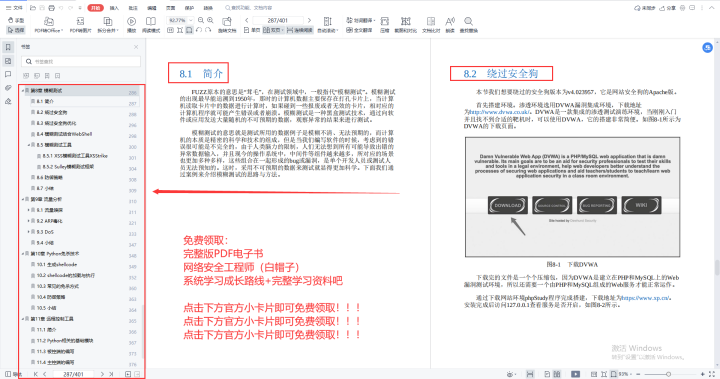
Task: Open bookmark 8.2 绕过安全狗
Action: (x=52, y=112)
